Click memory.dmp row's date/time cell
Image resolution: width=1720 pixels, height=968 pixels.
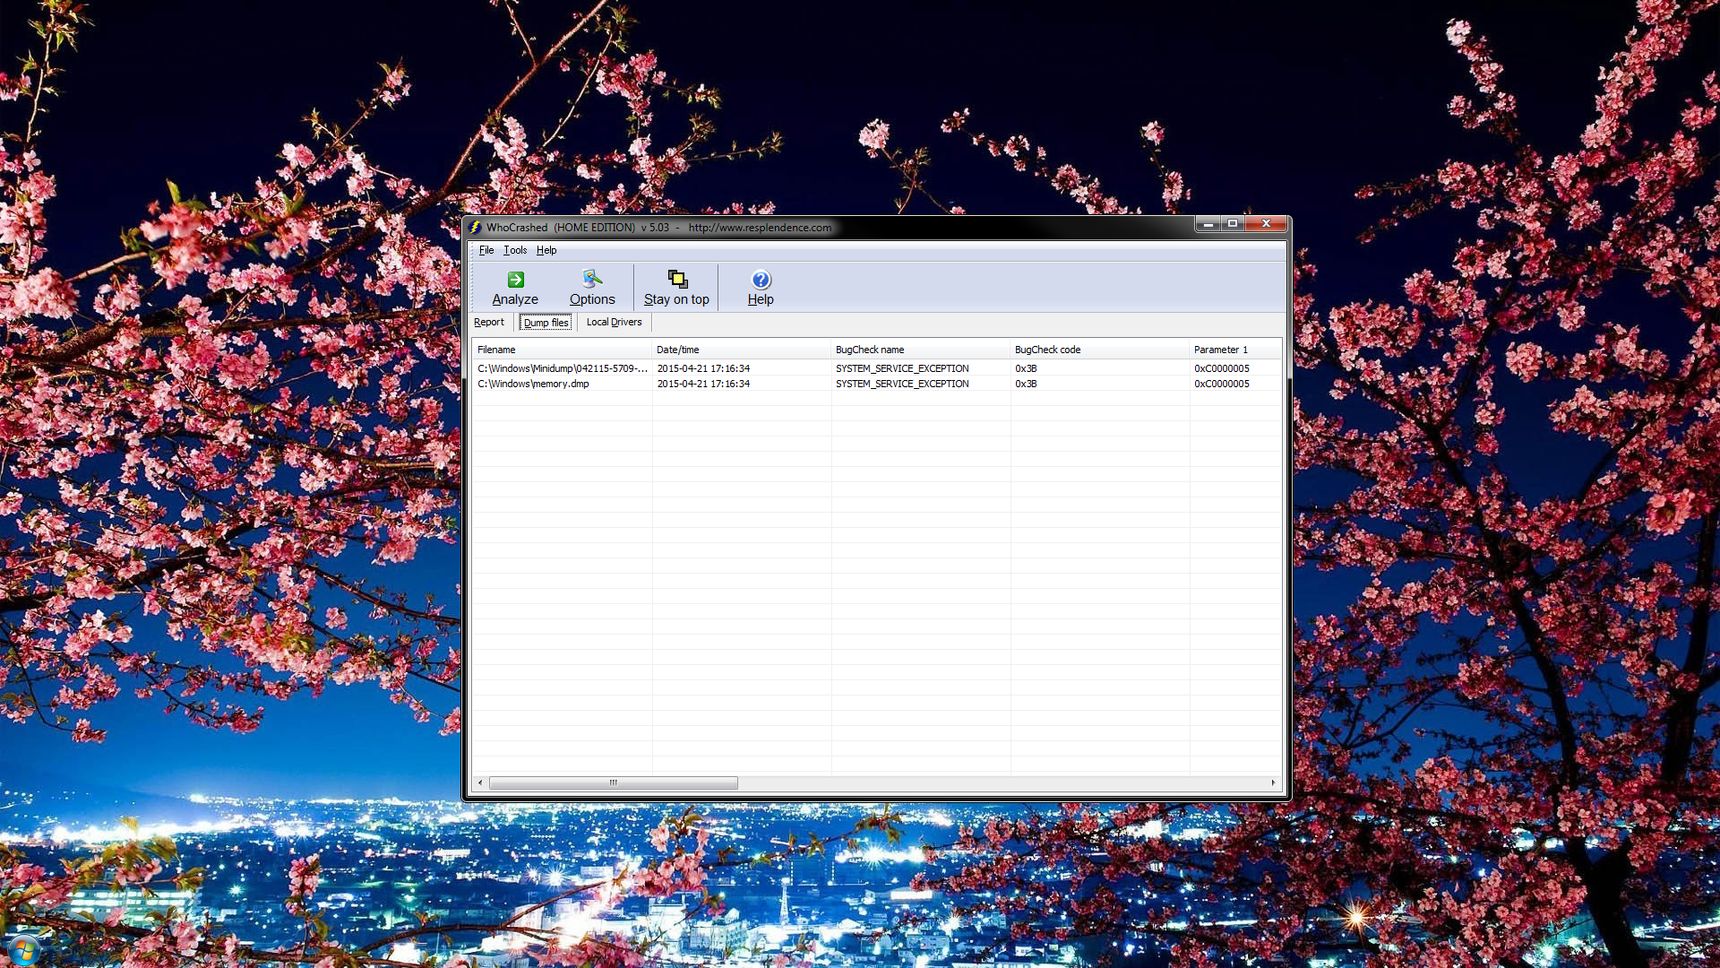point(703,384)
